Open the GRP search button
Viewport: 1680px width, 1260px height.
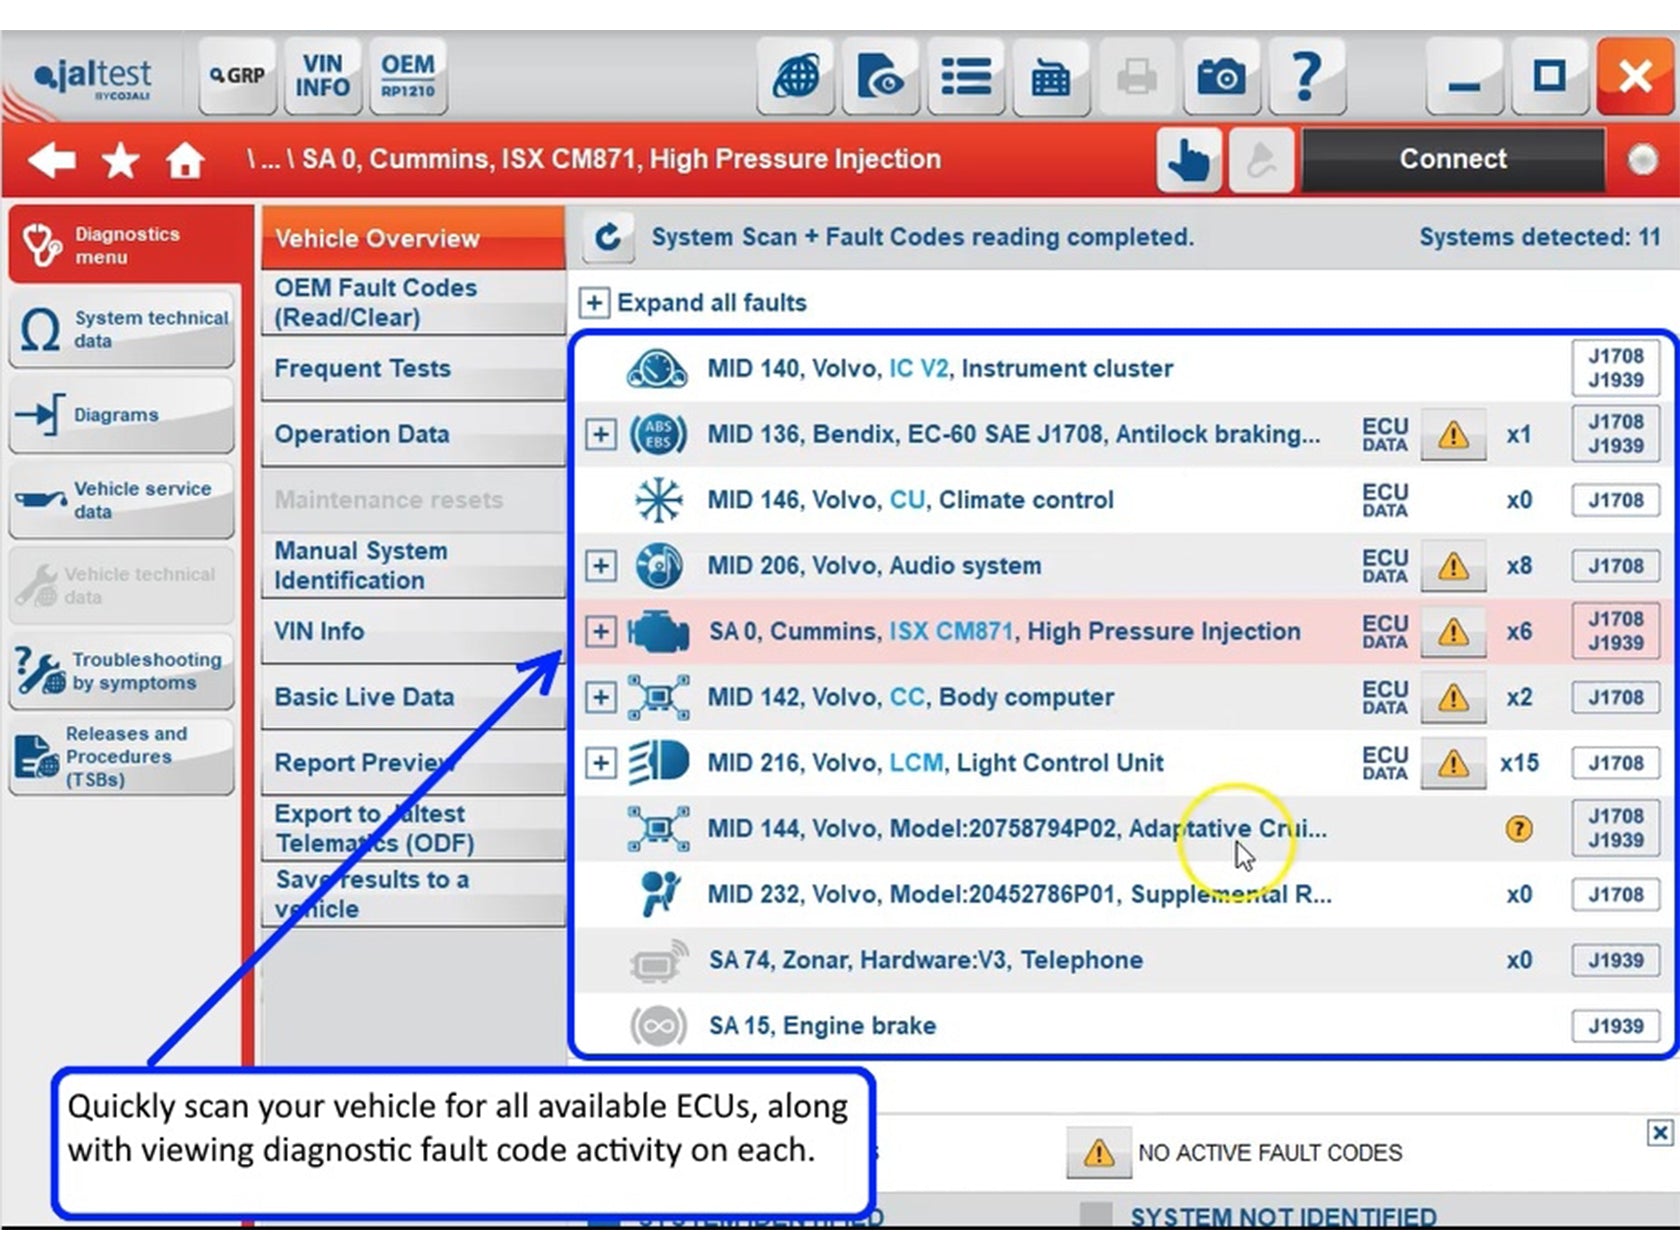pos(237,76)
